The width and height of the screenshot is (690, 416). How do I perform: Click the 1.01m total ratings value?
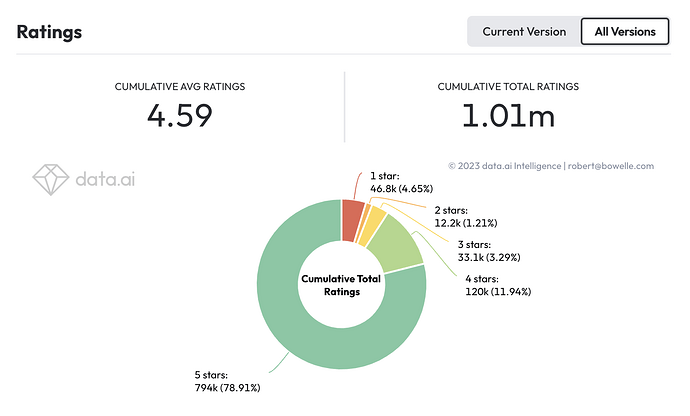tap(508, 116)
